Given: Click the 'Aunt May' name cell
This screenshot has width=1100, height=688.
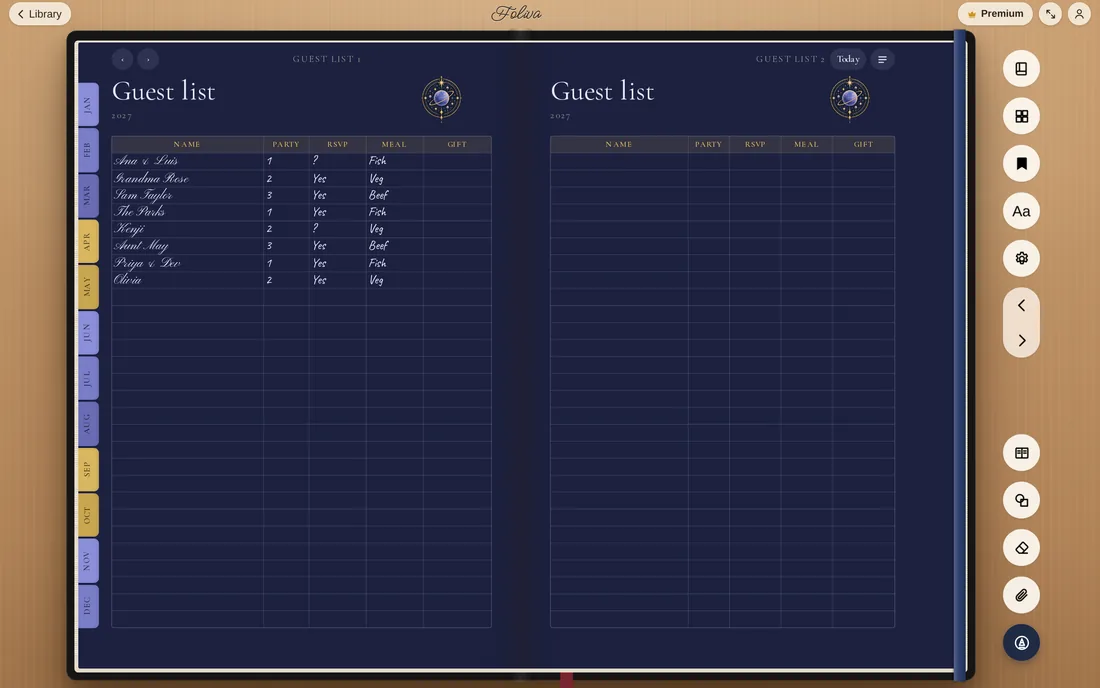Looking at the screenshot, I should (x=187, y=245).
